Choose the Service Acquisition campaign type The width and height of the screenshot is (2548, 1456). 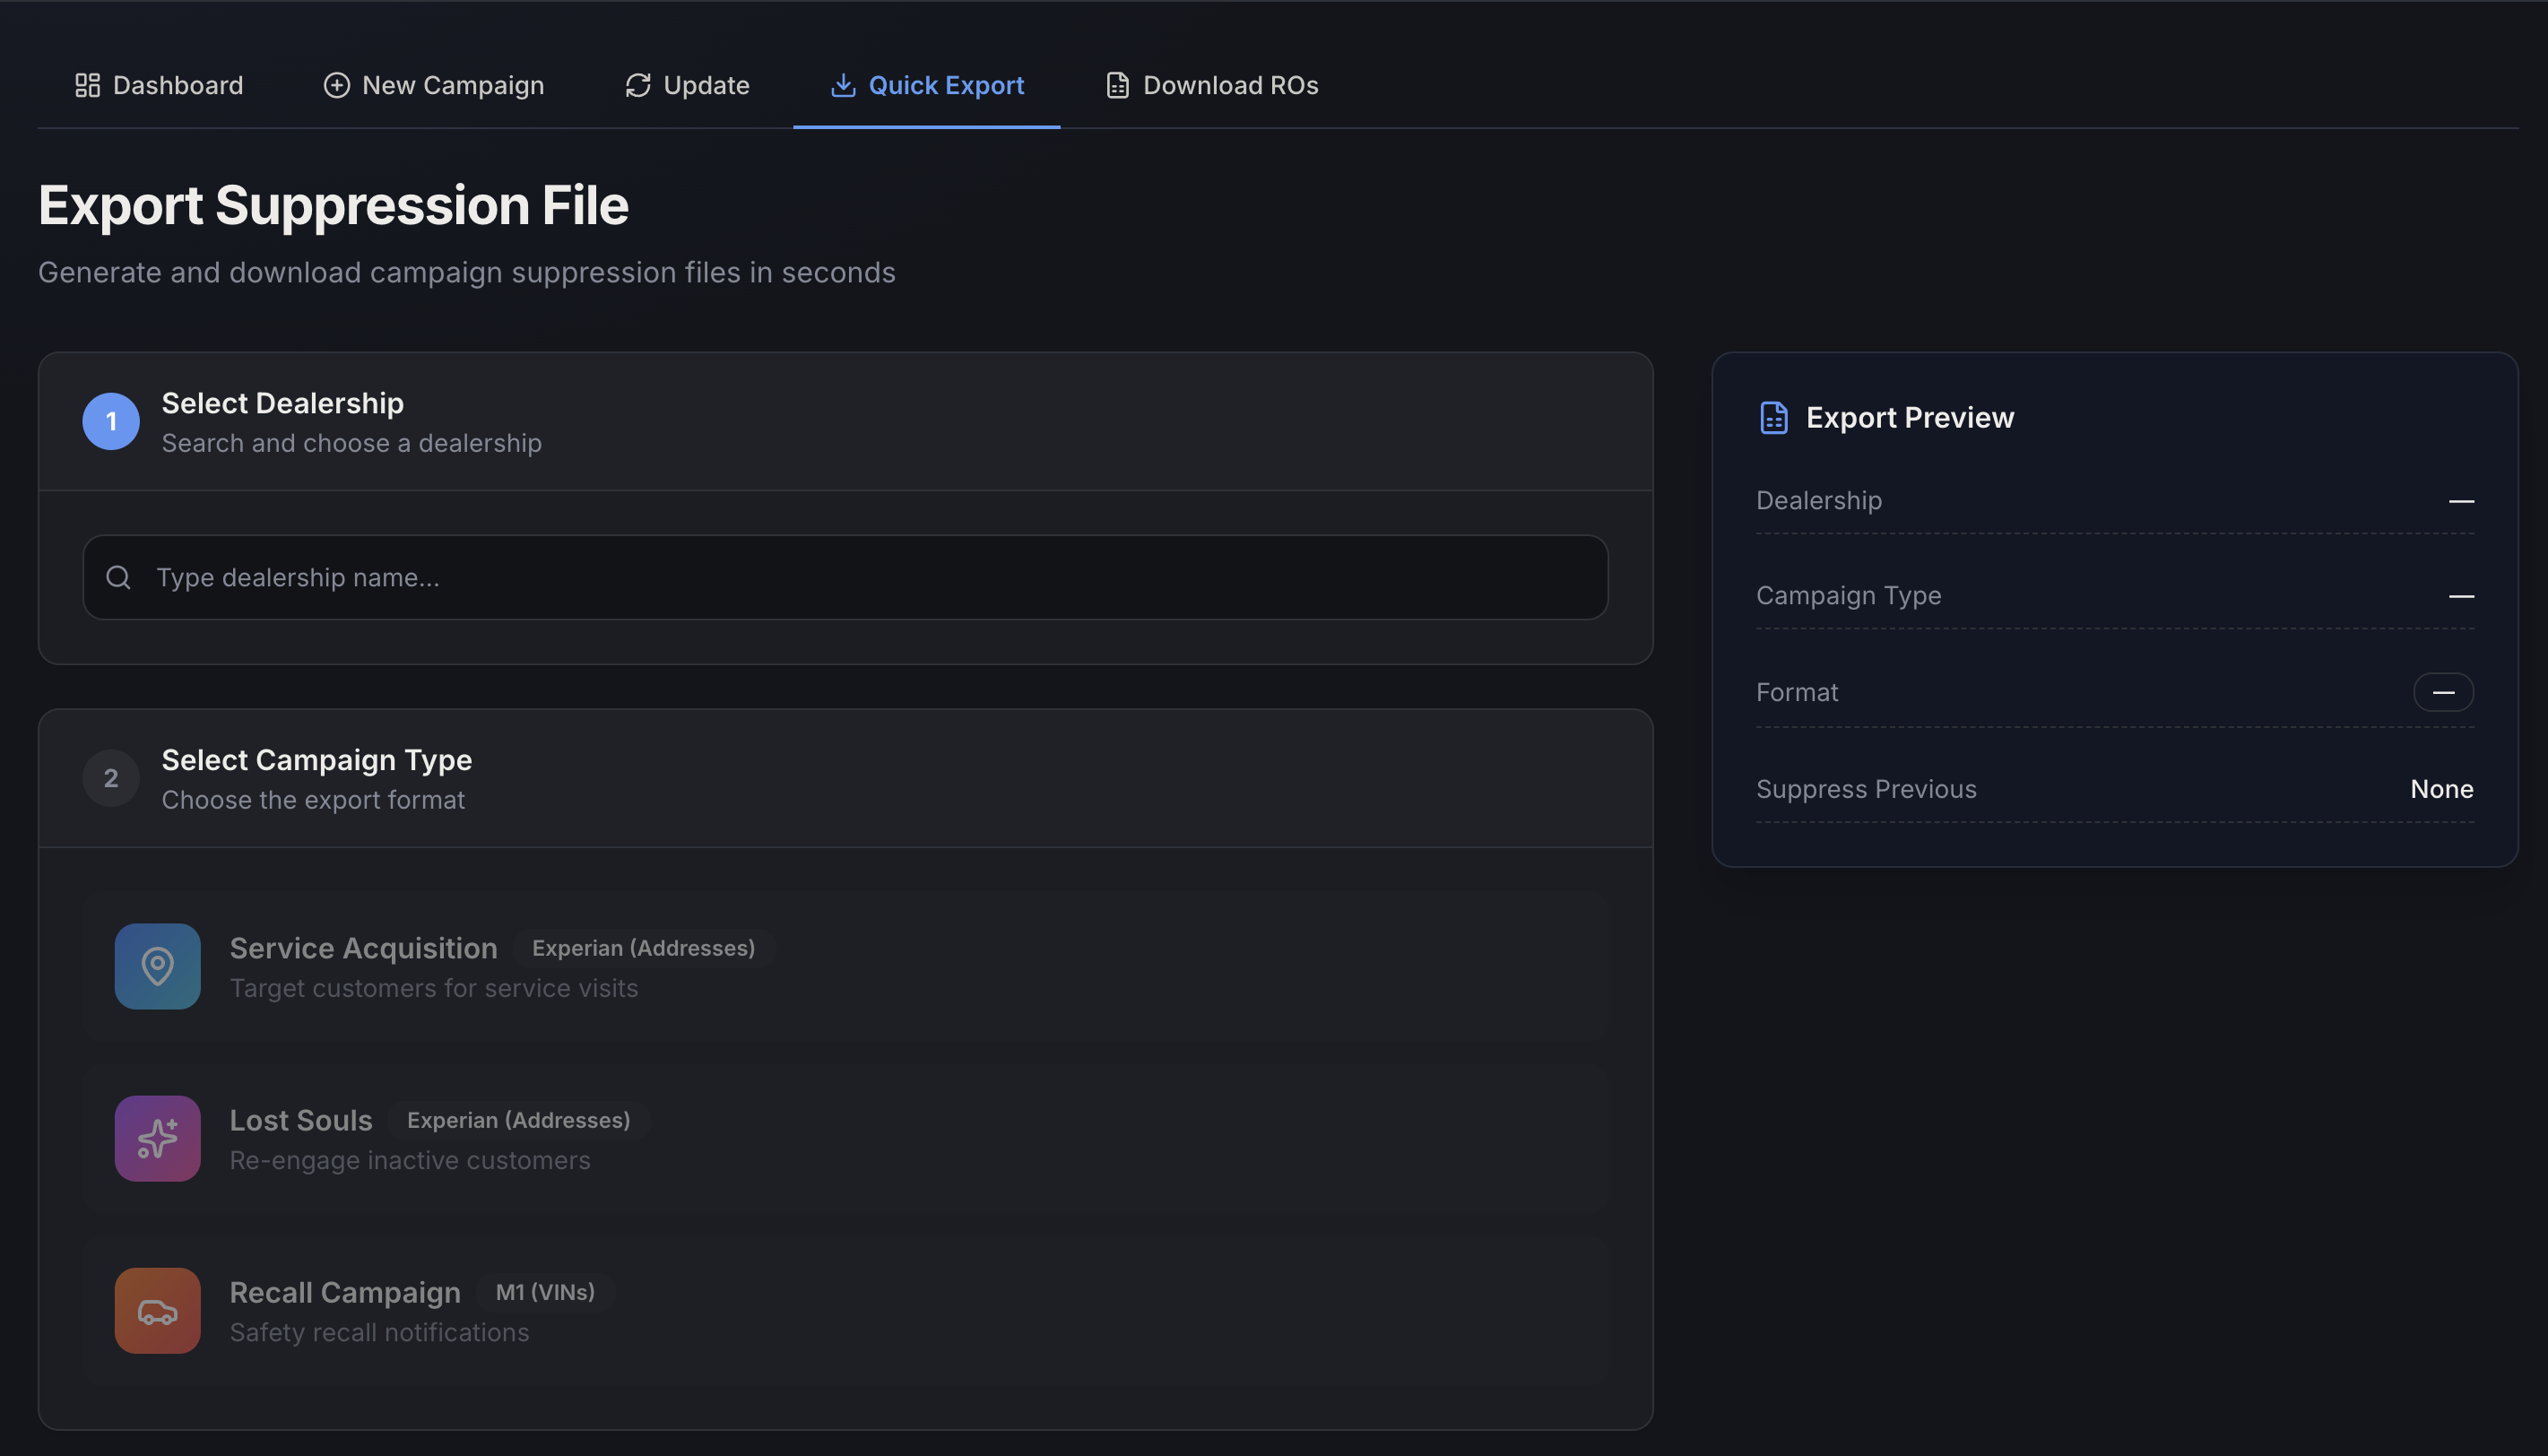(x=845, y=966)
